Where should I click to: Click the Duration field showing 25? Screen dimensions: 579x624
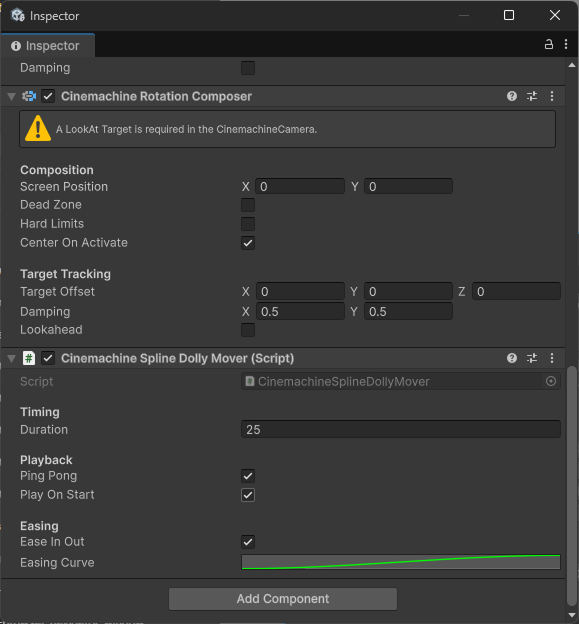401,429
